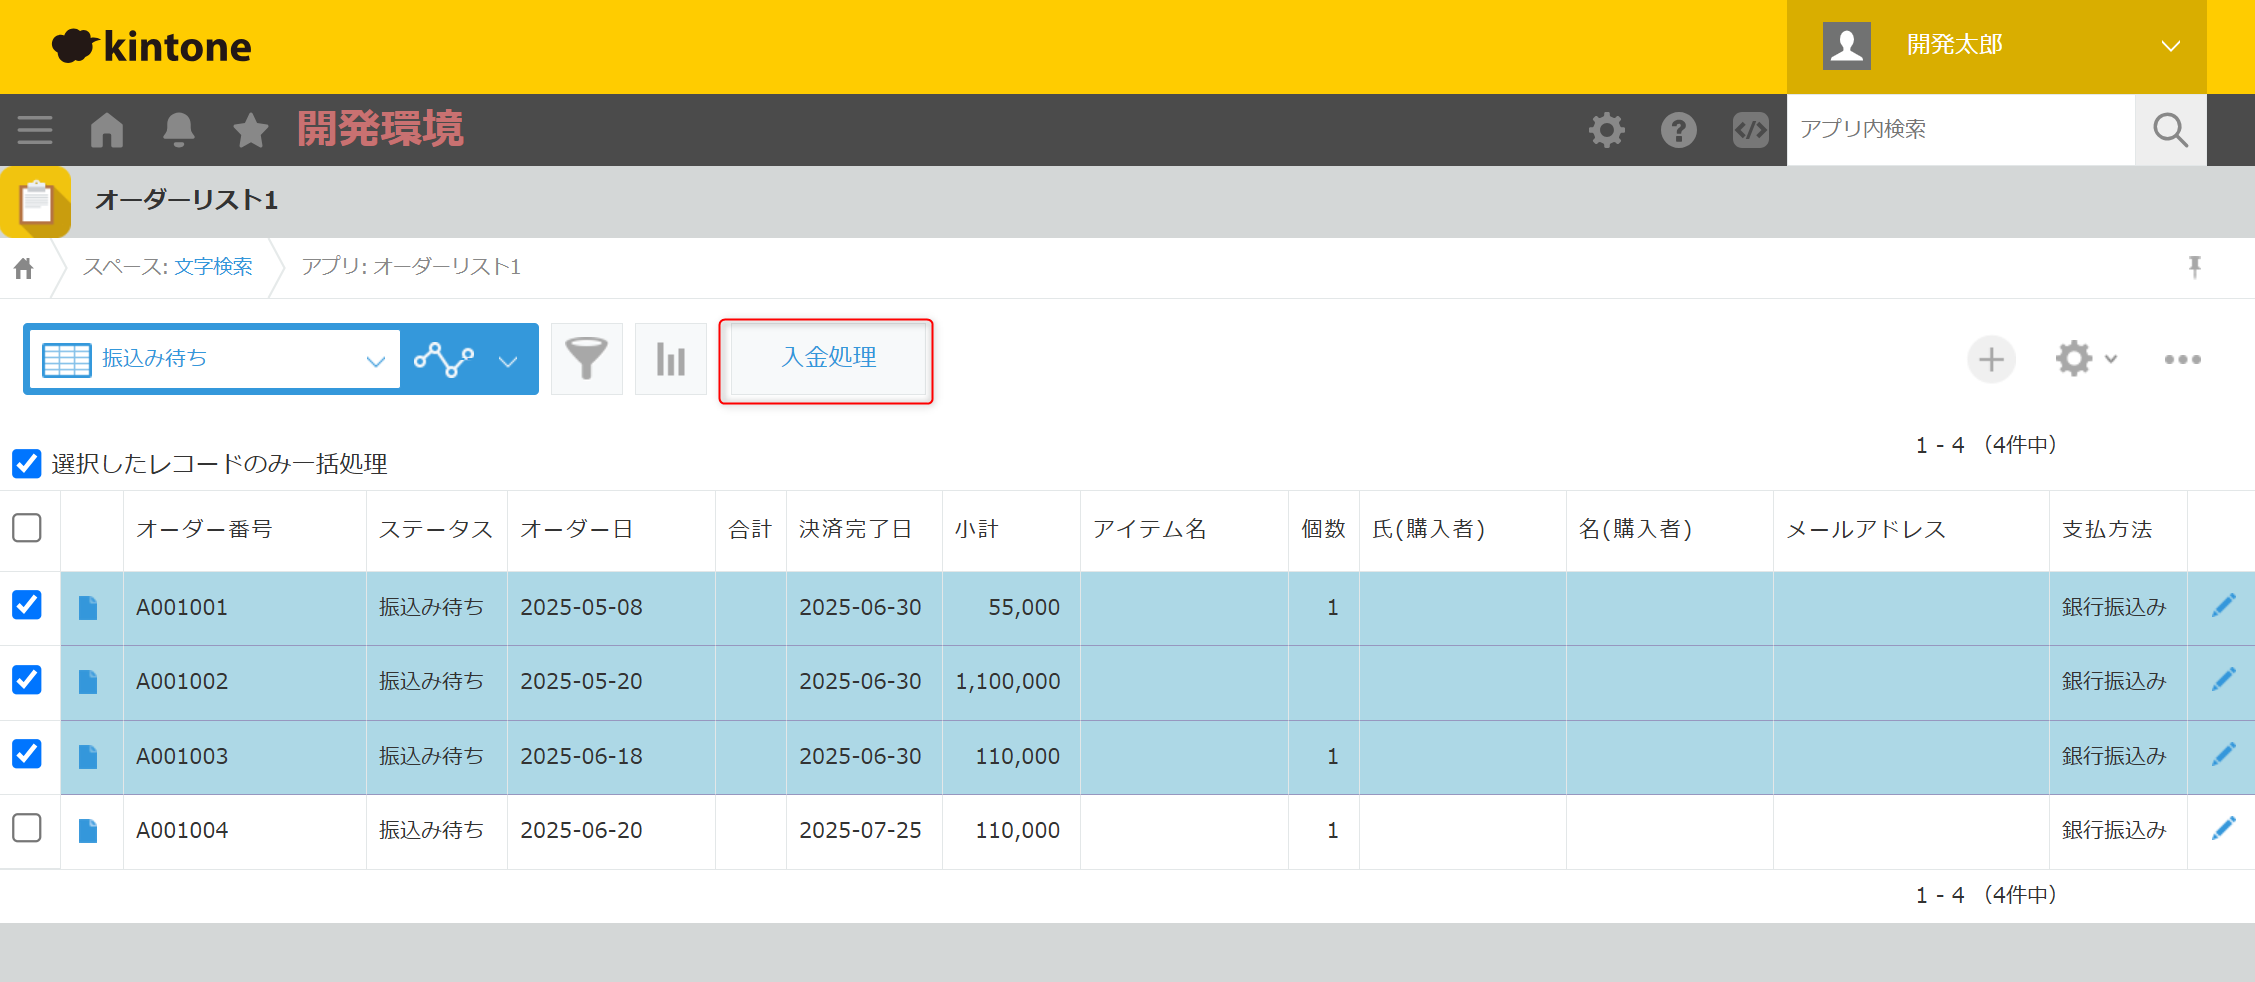Check the A001004 row checkbox
The height and width of the screenshot is (982, 2255).
(27, 828)
